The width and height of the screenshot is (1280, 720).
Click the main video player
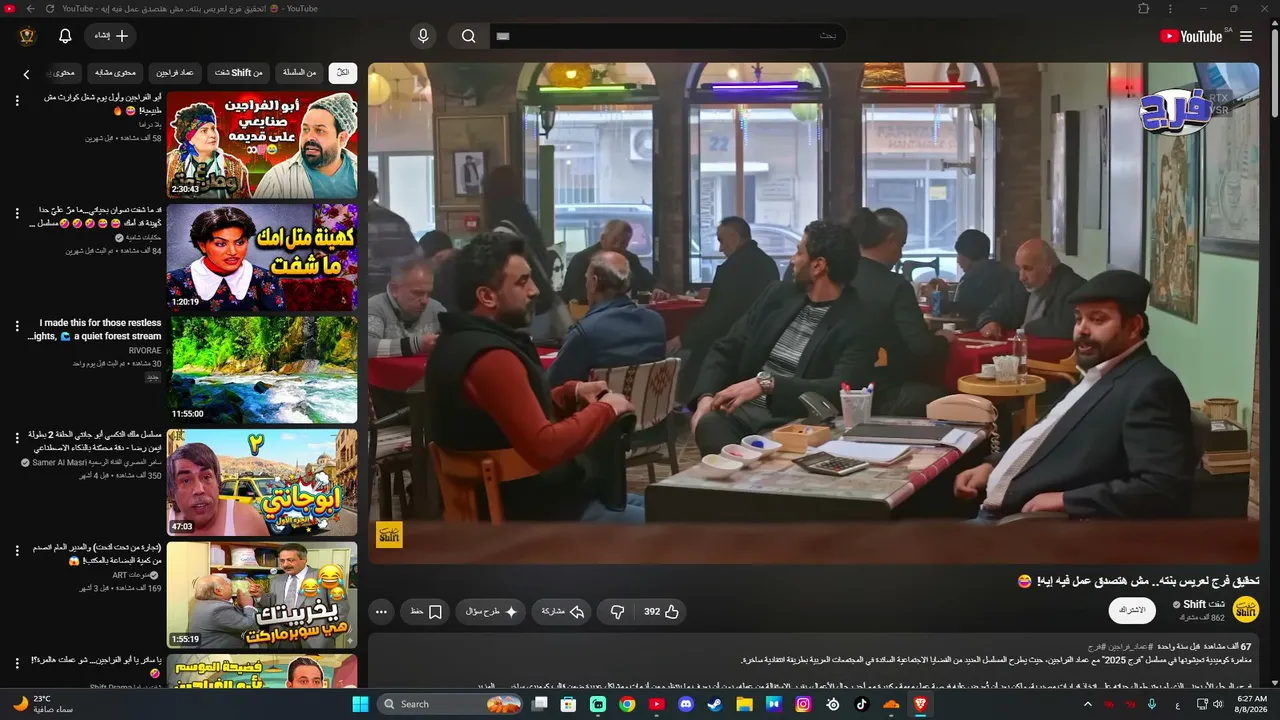tap(813, 313)
